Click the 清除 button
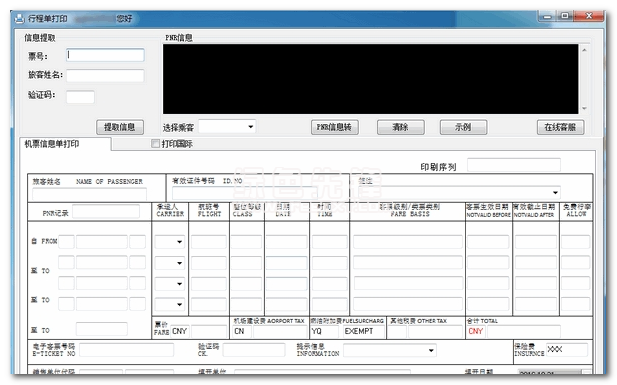The height and width of the screenshot is (385, 617). [x=401, y=127]
